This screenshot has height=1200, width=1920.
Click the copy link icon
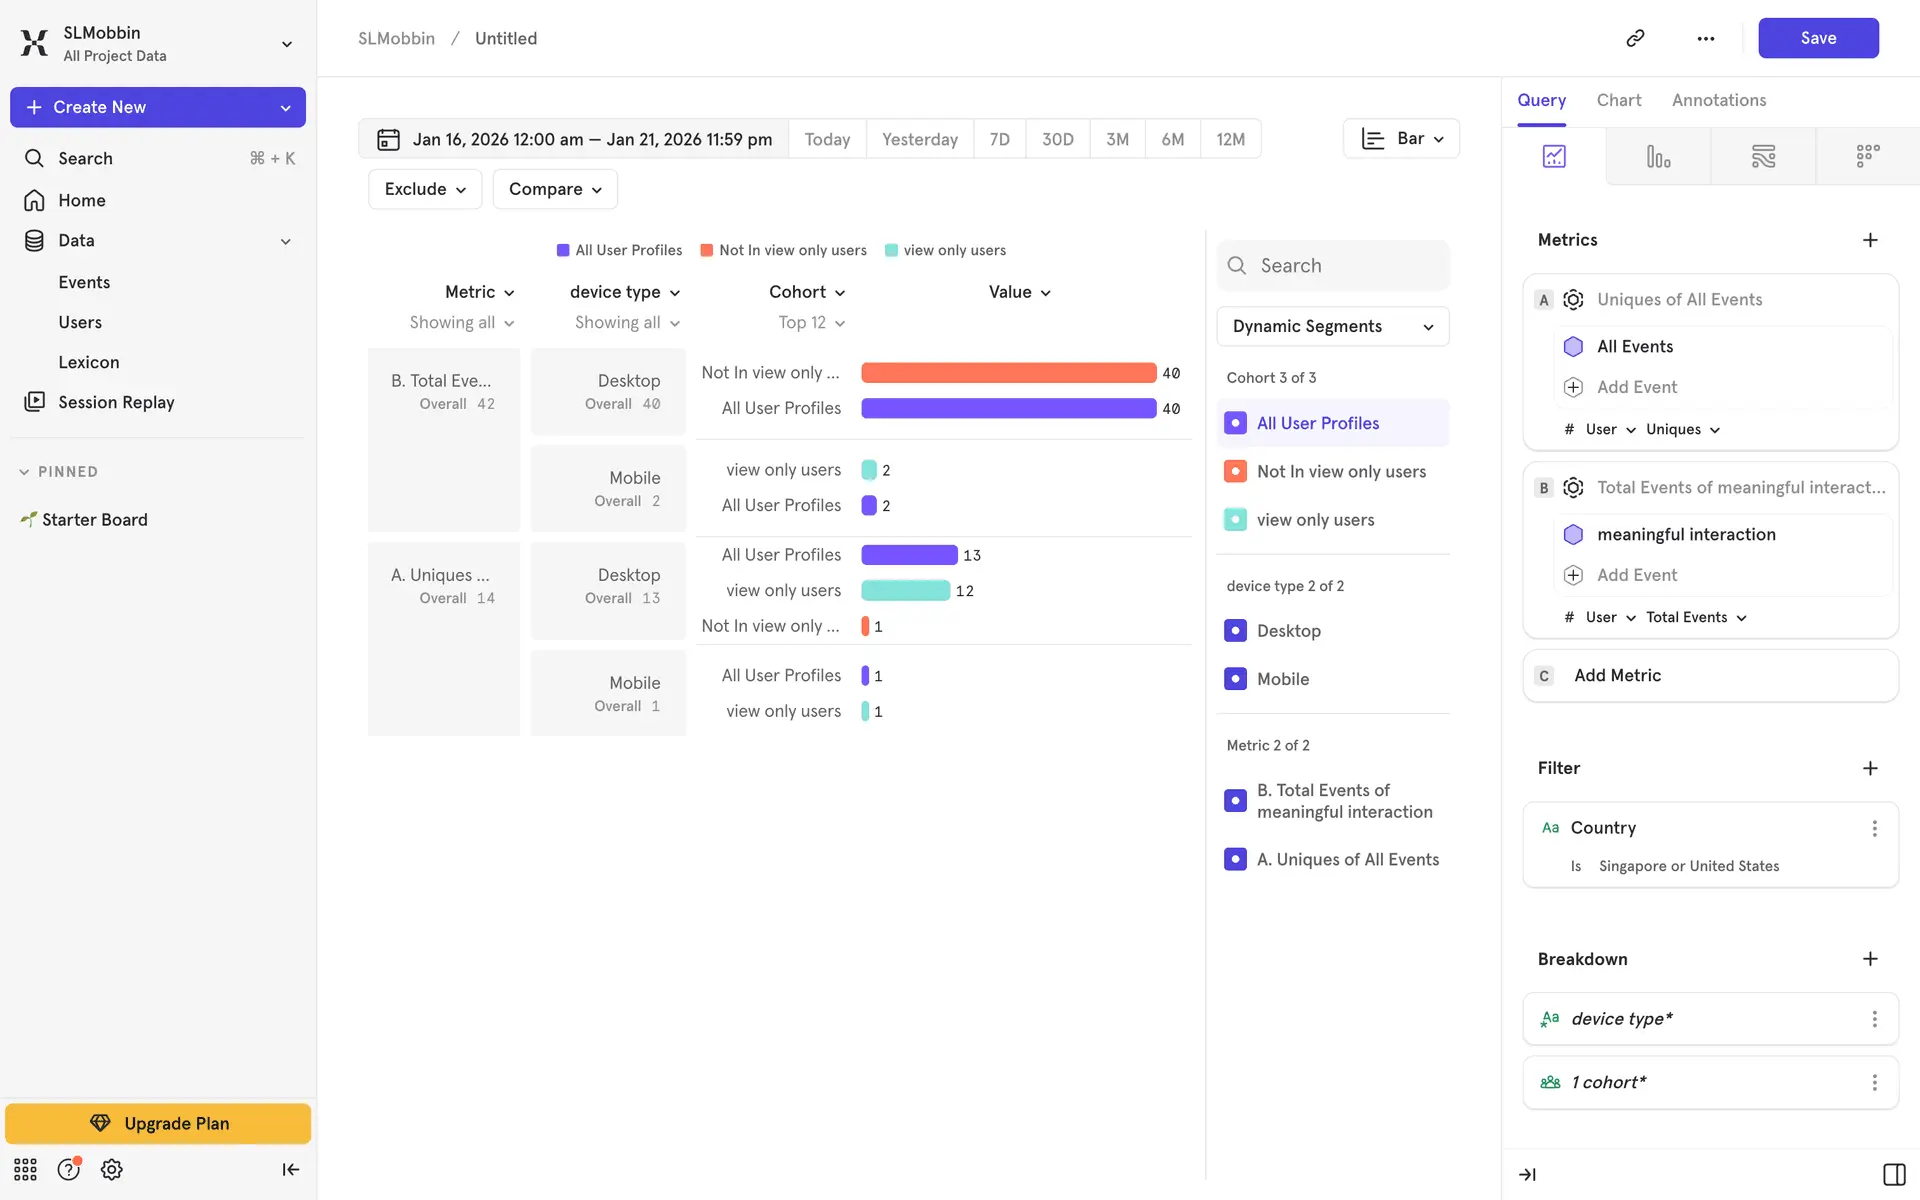(1635, 38)
